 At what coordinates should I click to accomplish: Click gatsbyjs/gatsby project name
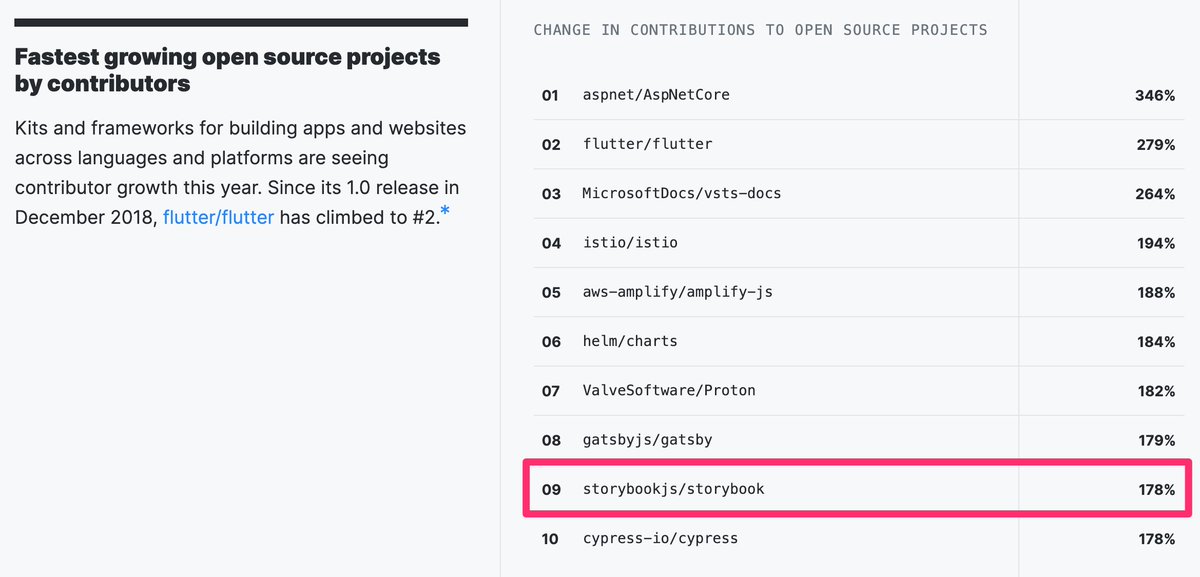[x=647, y=439]
